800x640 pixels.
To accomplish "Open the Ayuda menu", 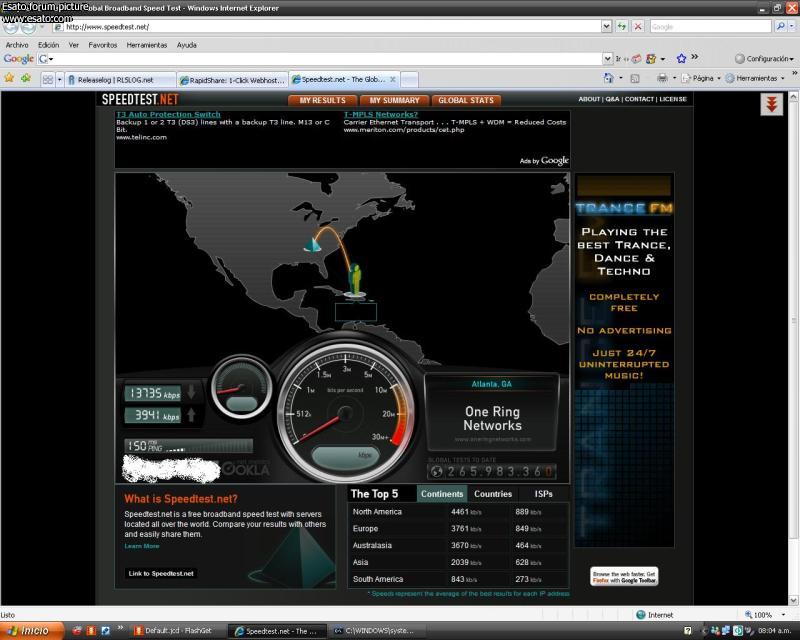I will point(187,45).
